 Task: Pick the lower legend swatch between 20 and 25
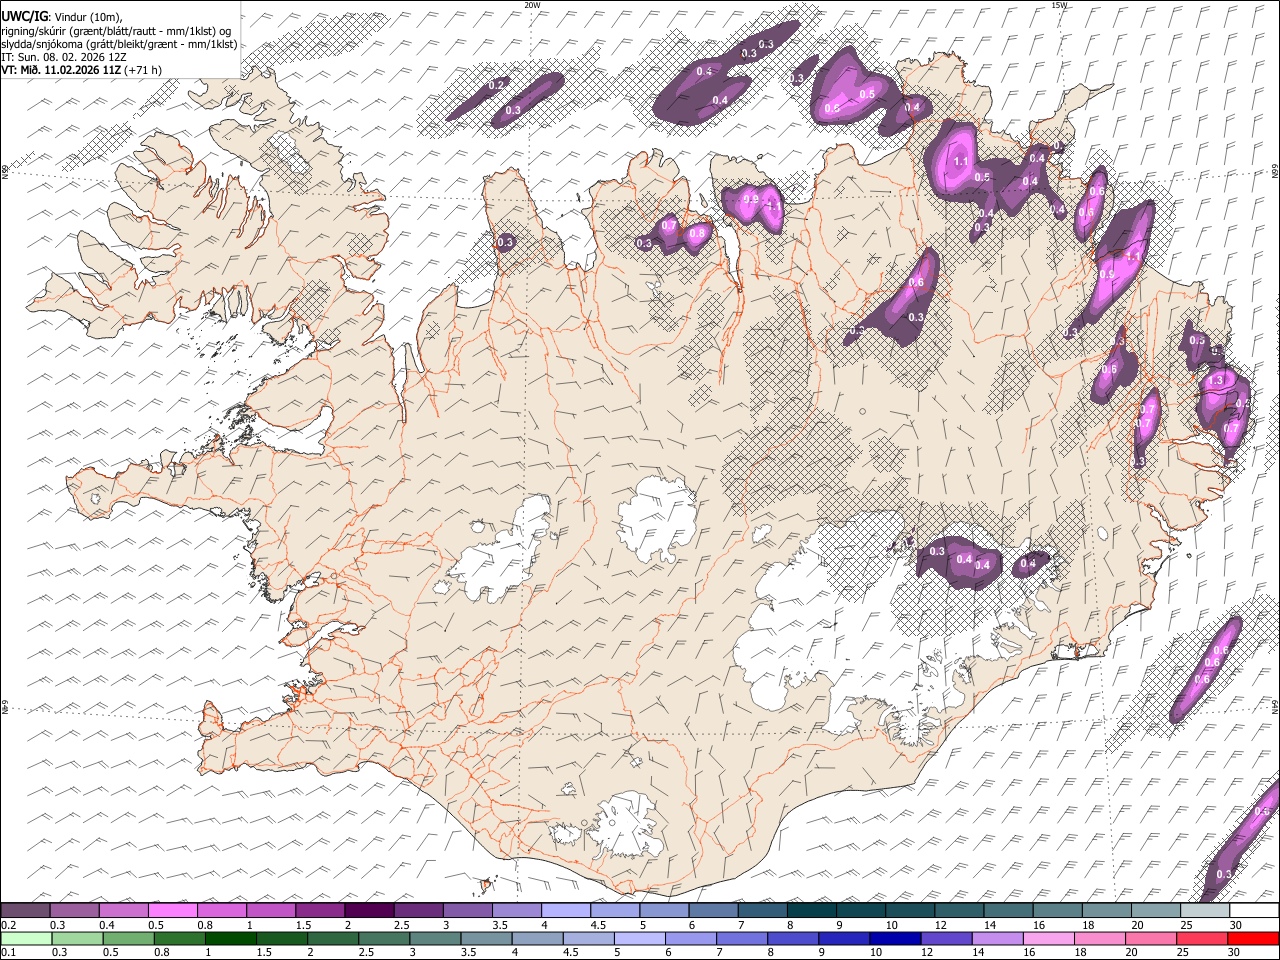pos(1152,938)
